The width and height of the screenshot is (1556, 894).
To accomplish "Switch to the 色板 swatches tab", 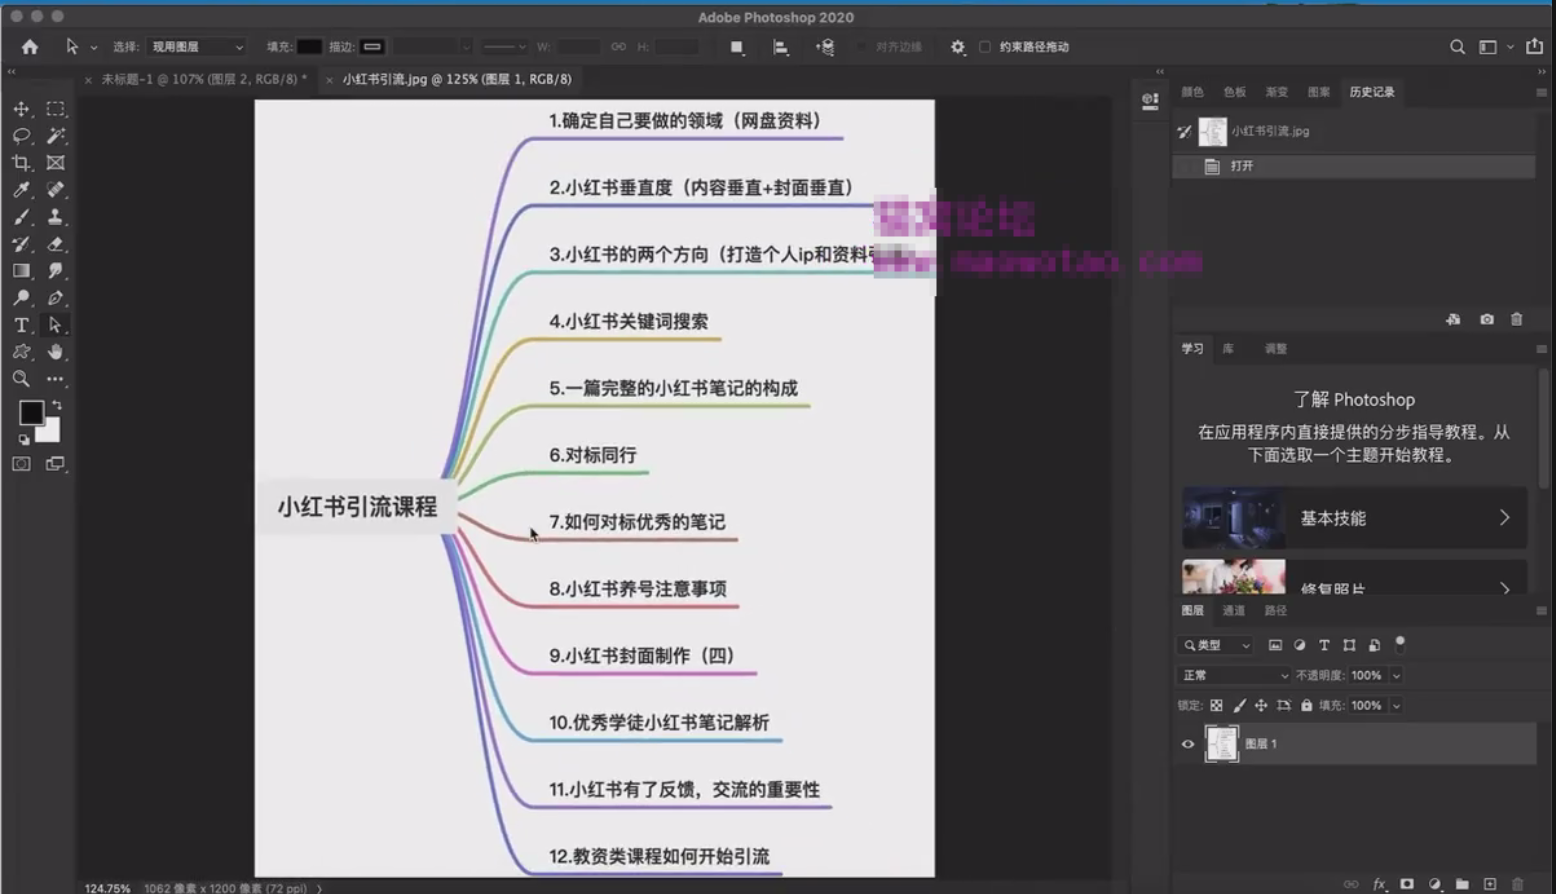I will coord(1234,92).
